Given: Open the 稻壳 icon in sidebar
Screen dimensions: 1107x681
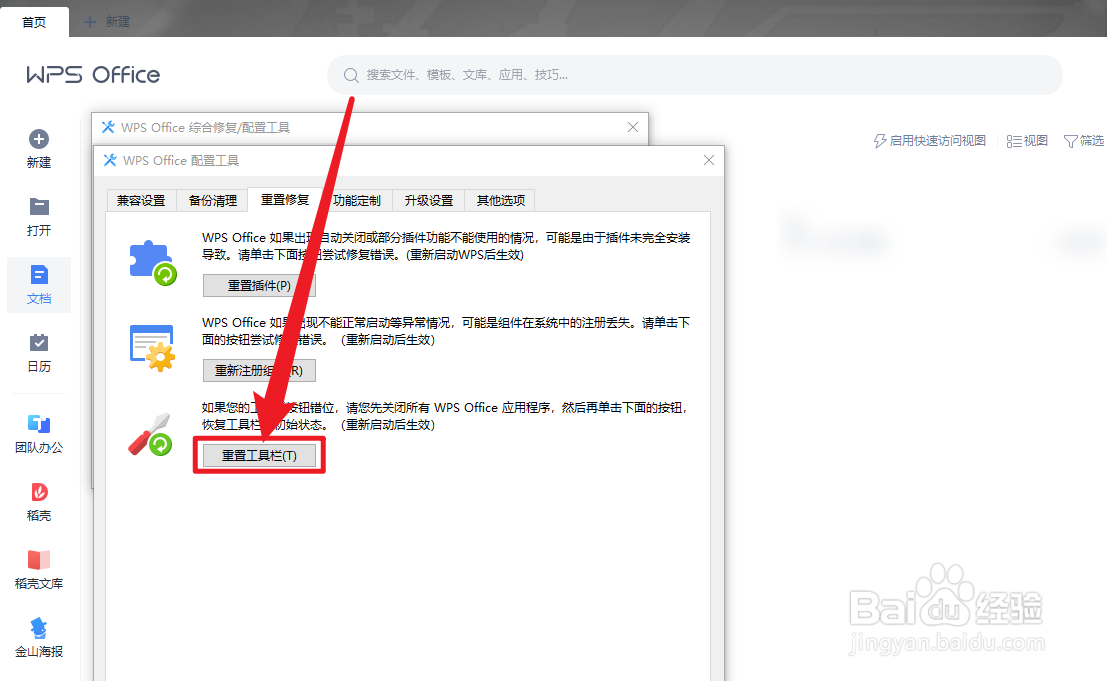Looking at the screenshot, I should tap(39, 492).
